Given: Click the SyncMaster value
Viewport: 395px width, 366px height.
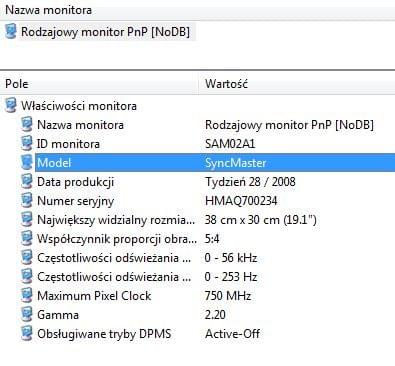Looking at the screenshot, I should pos(236,163).
